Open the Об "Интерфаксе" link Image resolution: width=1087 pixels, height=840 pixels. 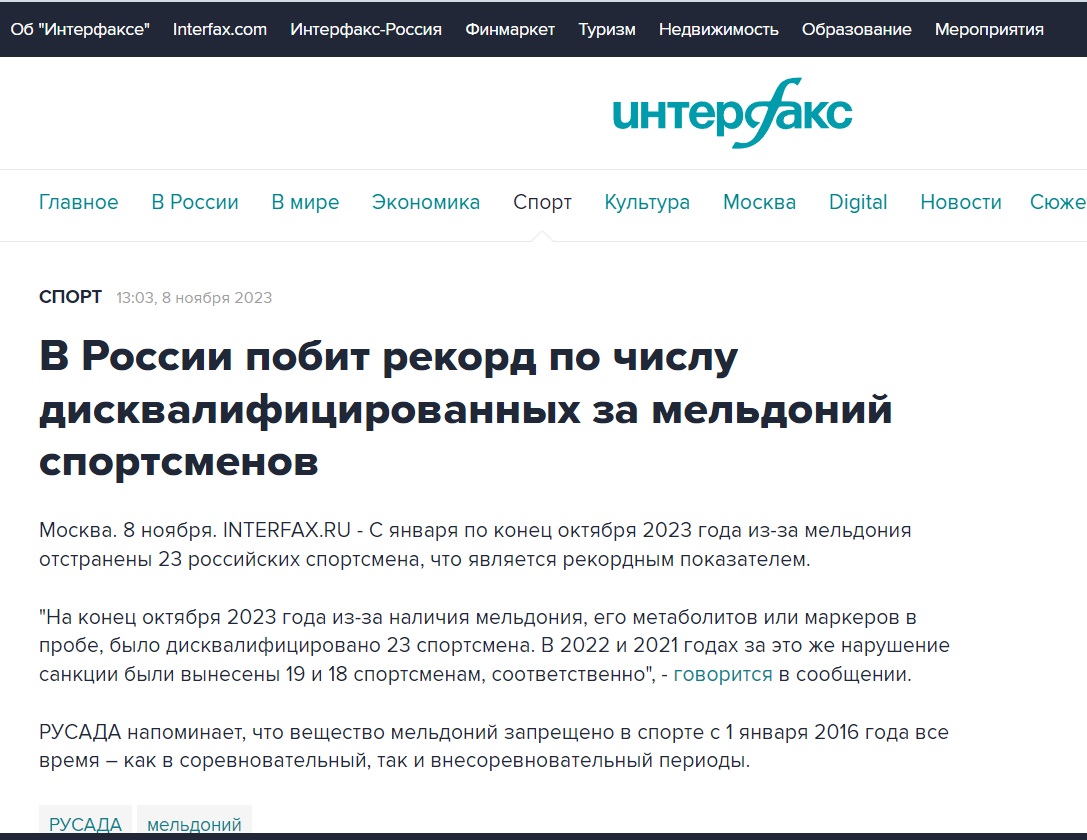tap(80, 29)
